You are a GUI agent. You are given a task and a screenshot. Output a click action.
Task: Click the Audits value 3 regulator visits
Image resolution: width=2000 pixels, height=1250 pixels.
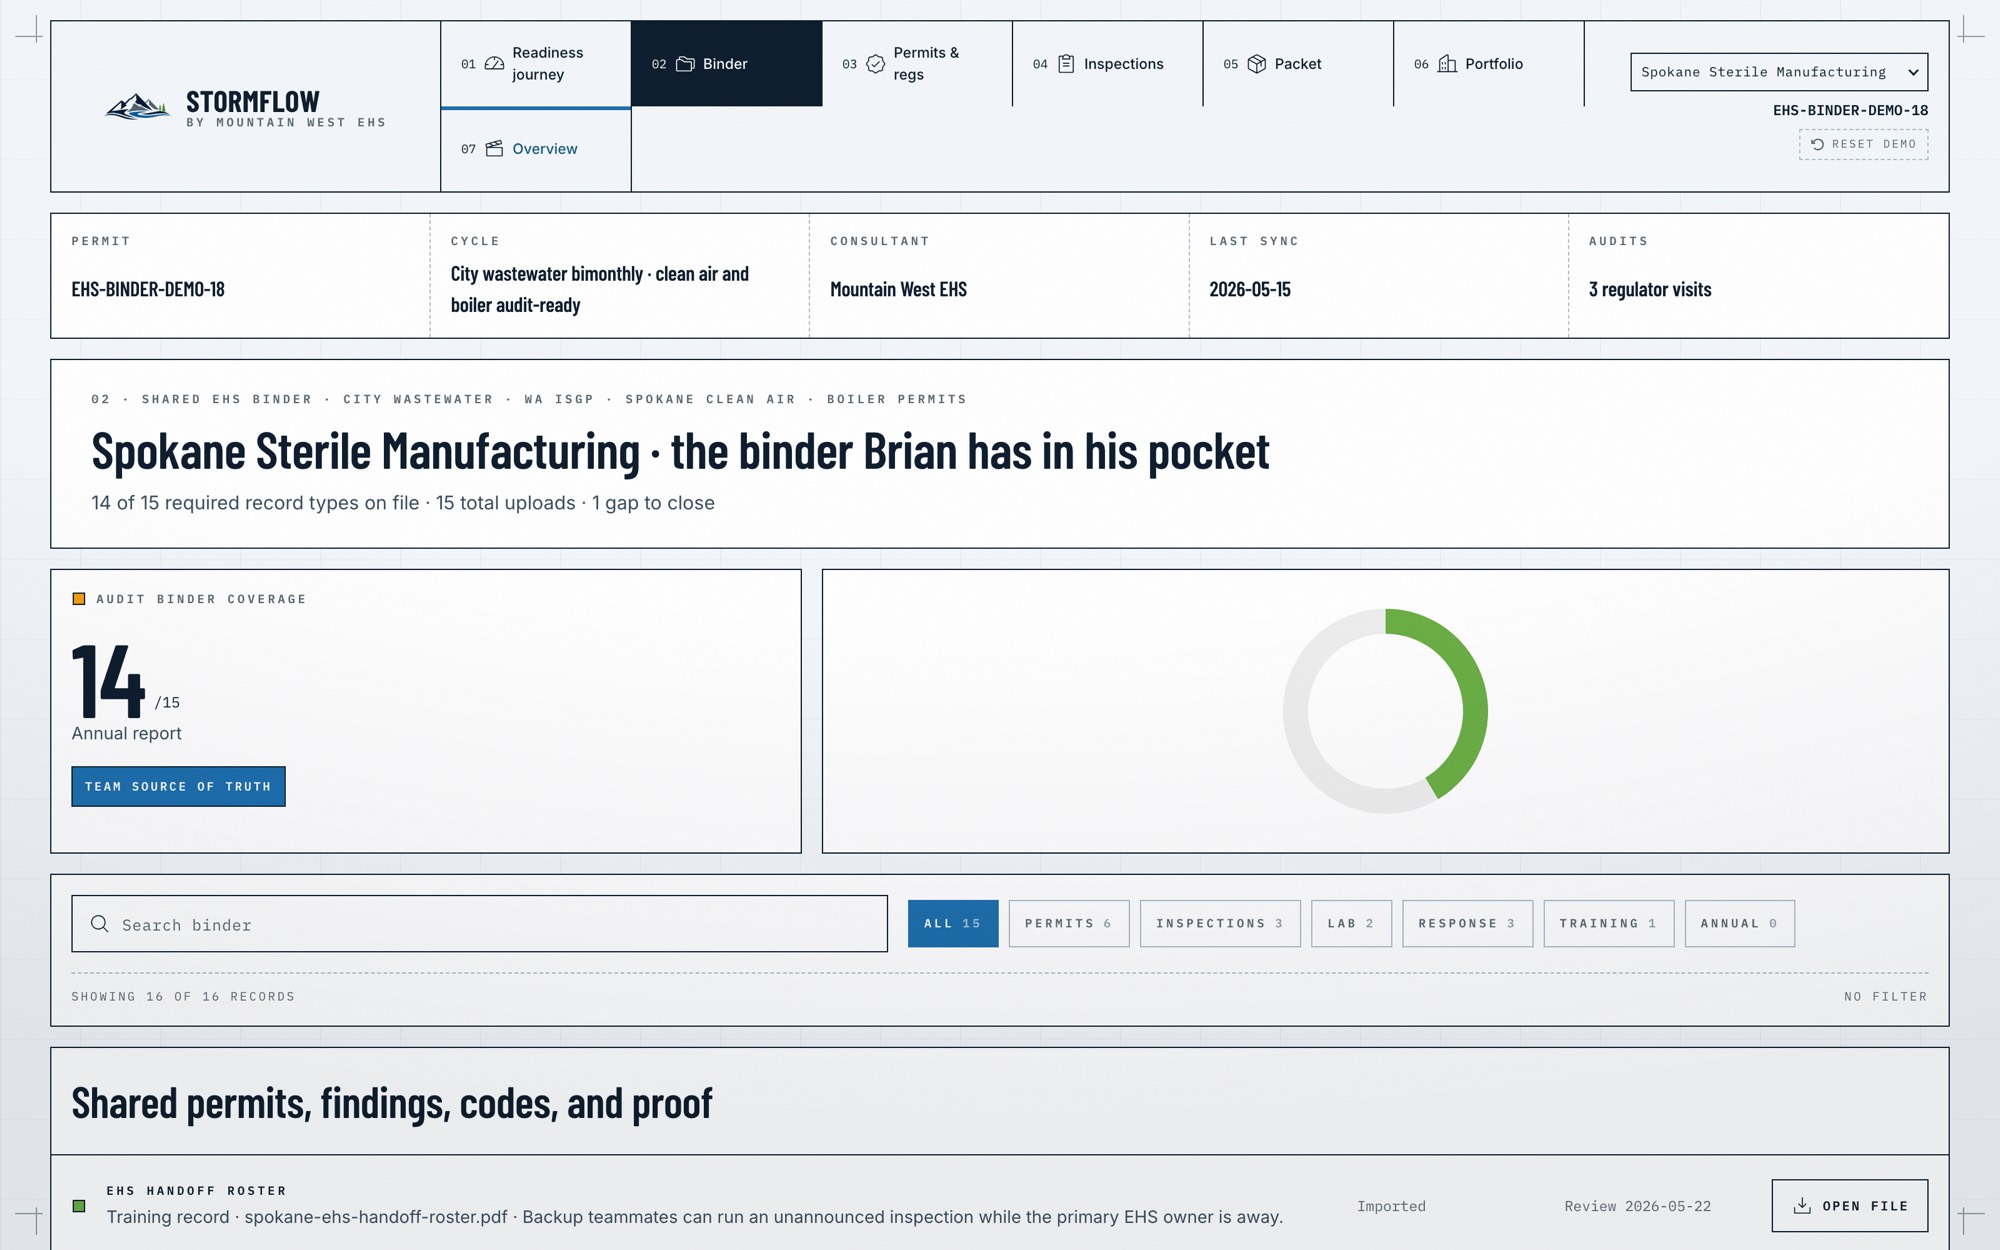pyautogui.click(x=1650, y=289)
